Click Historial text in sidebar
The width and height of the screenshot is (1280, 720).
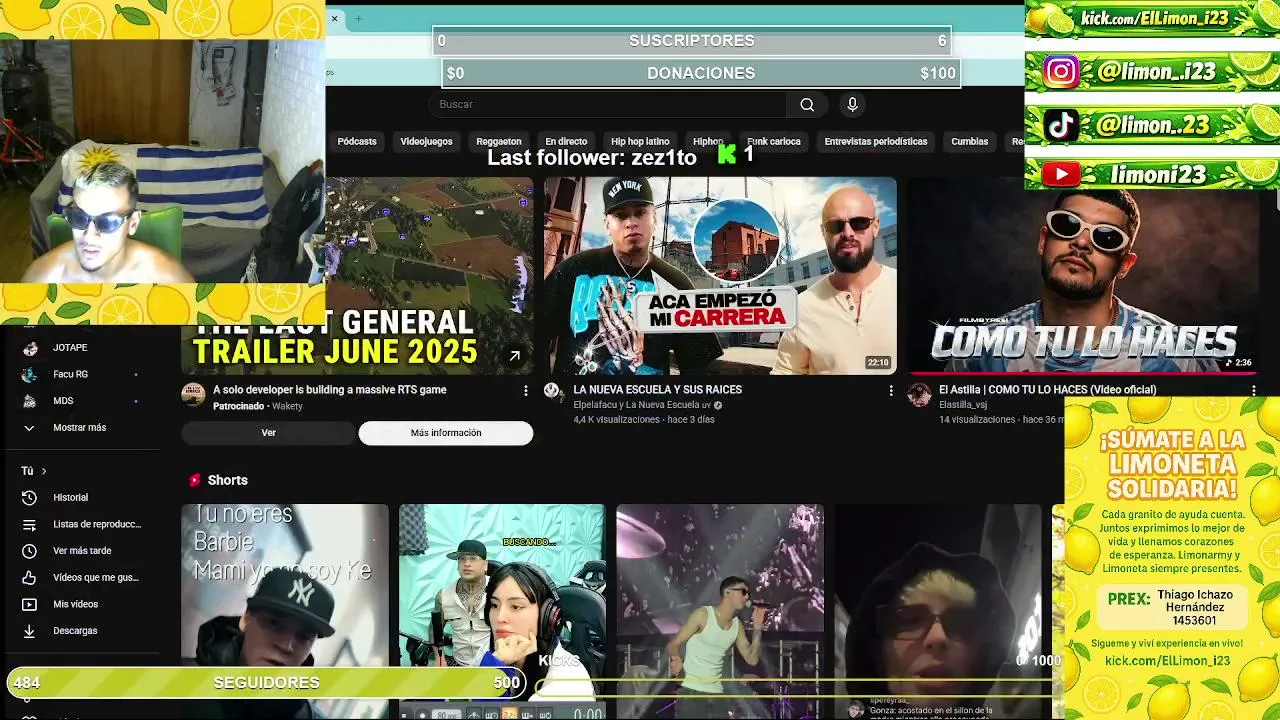click(71, 497)
